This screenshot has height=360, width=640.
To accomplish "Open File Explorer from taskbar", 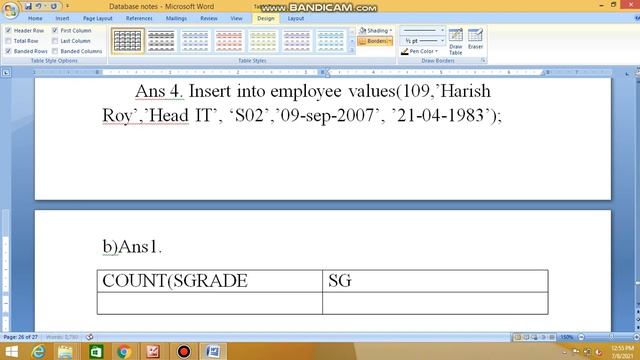I will (x=65, y=351).
